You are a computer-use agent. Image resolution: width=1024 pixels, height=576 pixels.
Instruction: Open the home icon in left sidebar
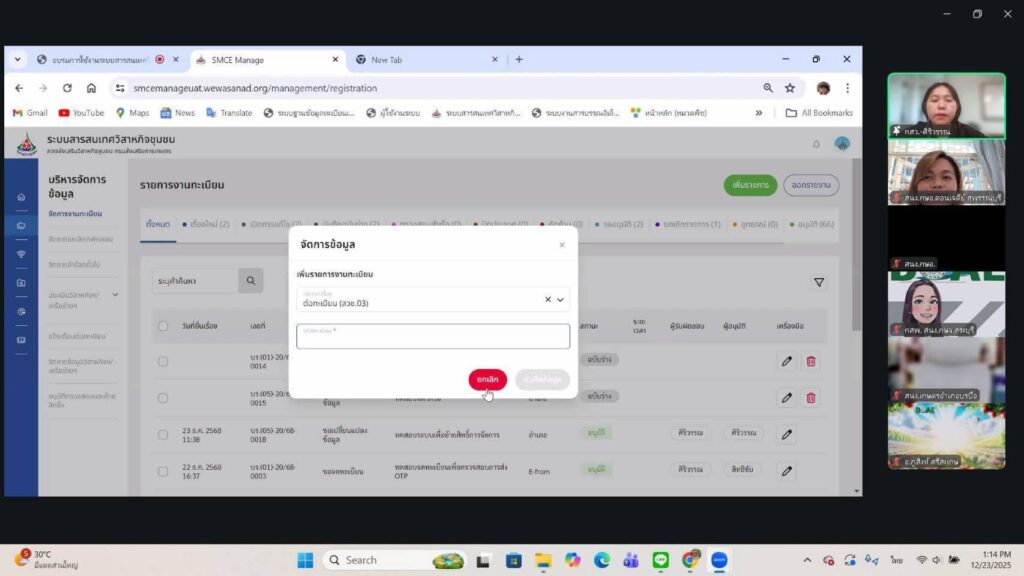[21, 197]
